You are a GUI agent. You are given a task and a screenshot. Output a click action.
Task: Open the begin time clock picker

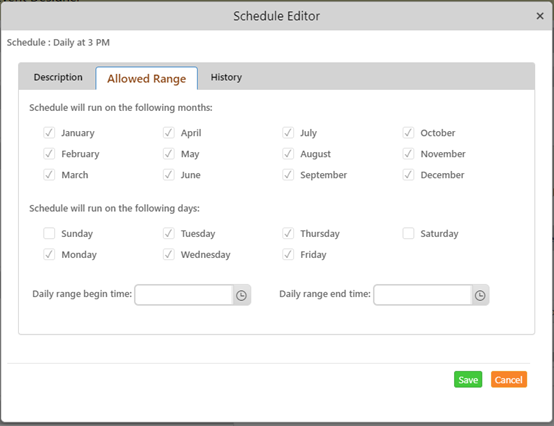point(241,295)
